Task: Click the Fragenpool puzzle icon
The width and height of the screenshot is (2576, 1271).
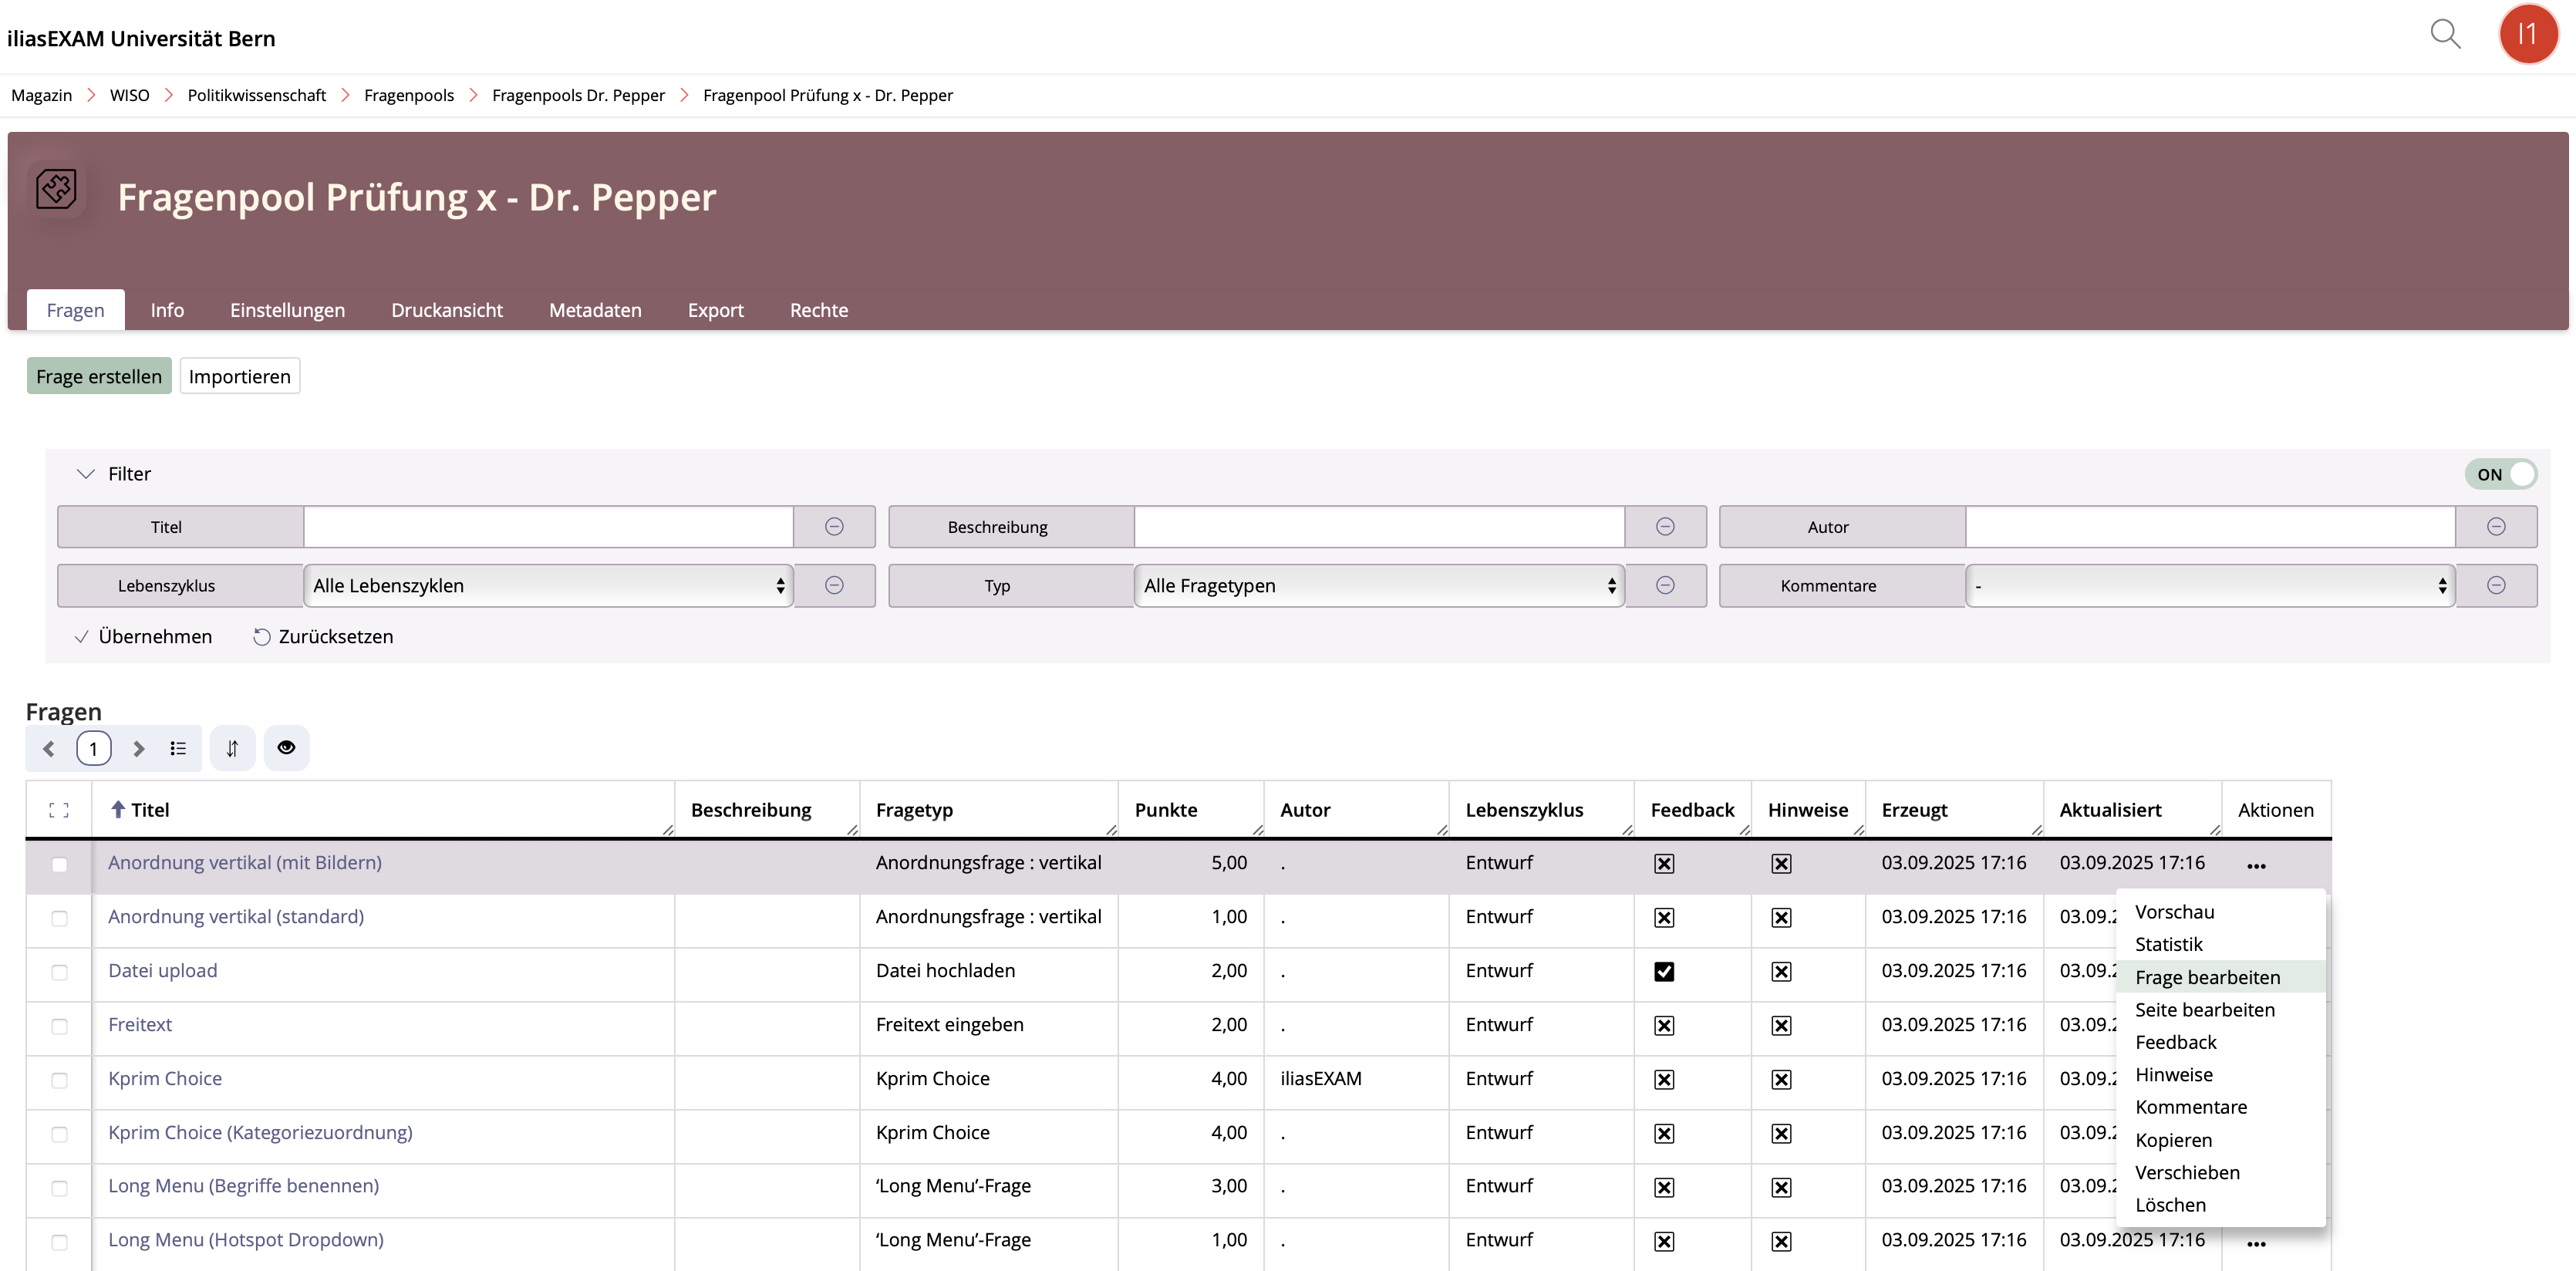Action: tap(56, 188)
